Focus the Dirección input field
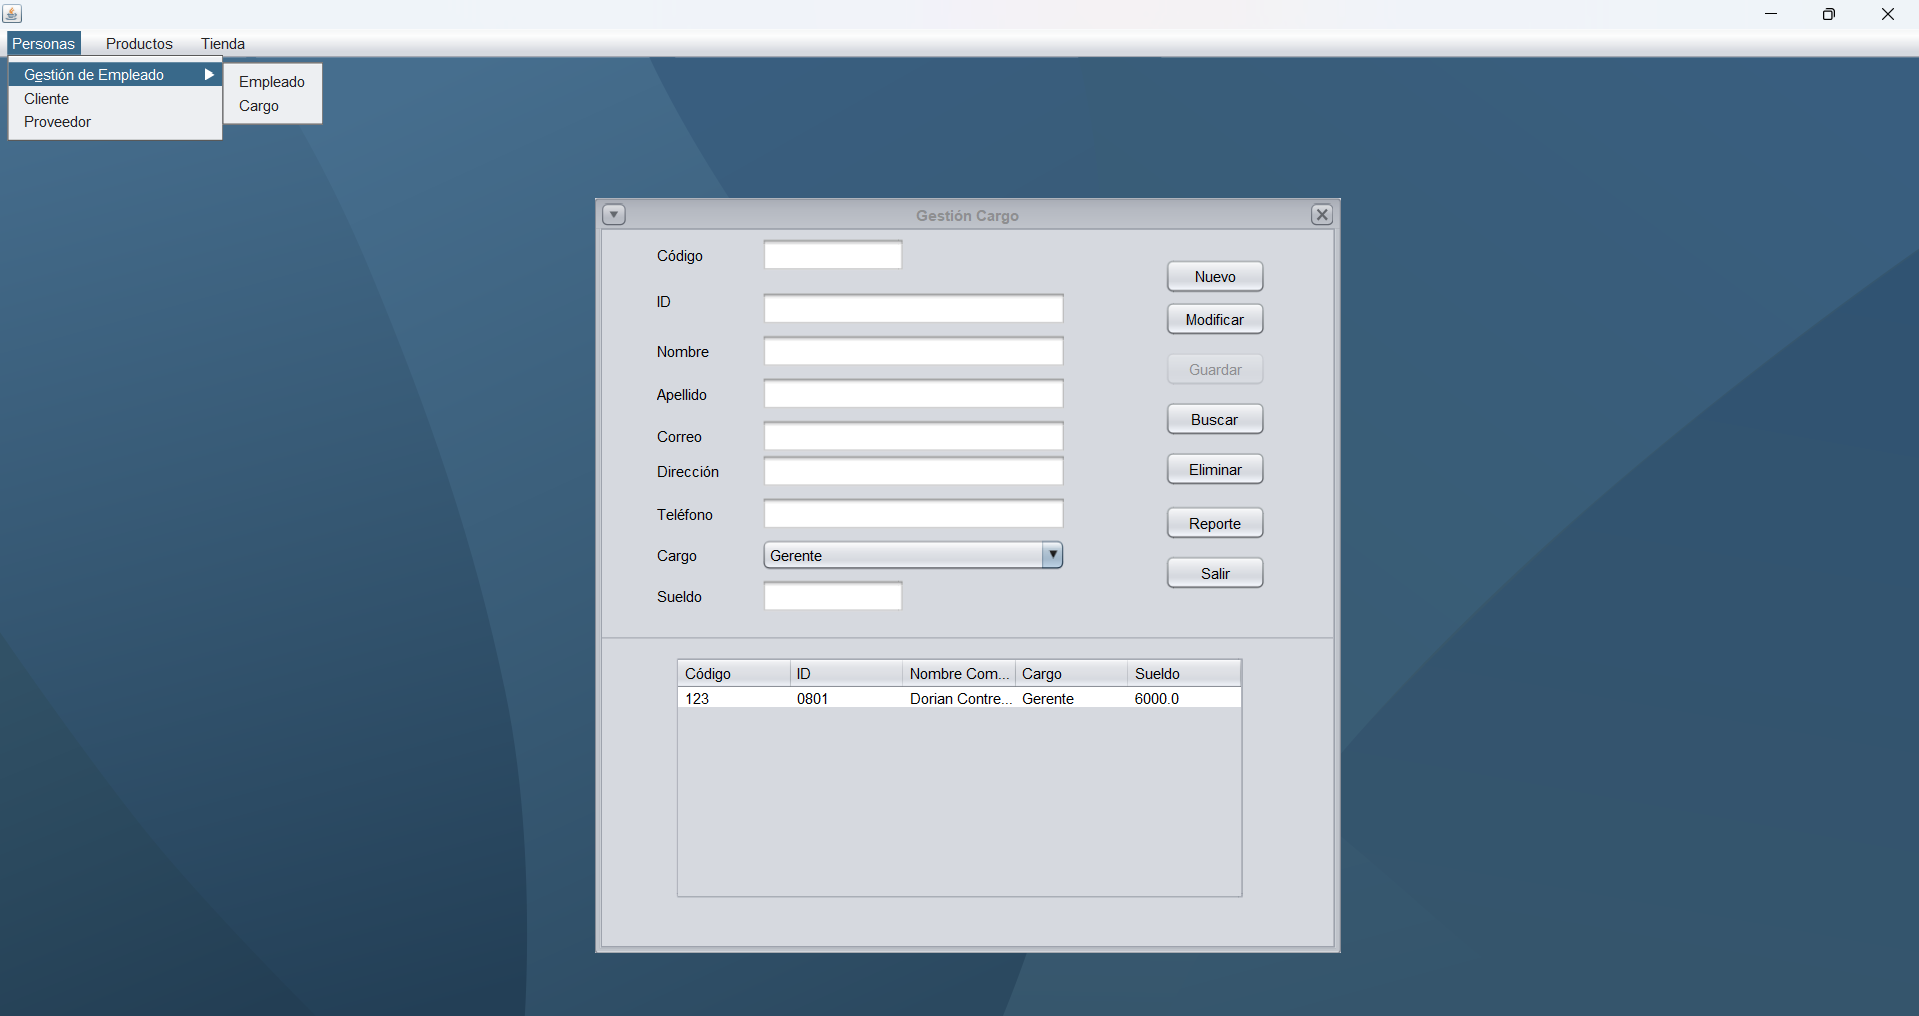This screenshot has width=1919, height=1016. click(913, 472)
